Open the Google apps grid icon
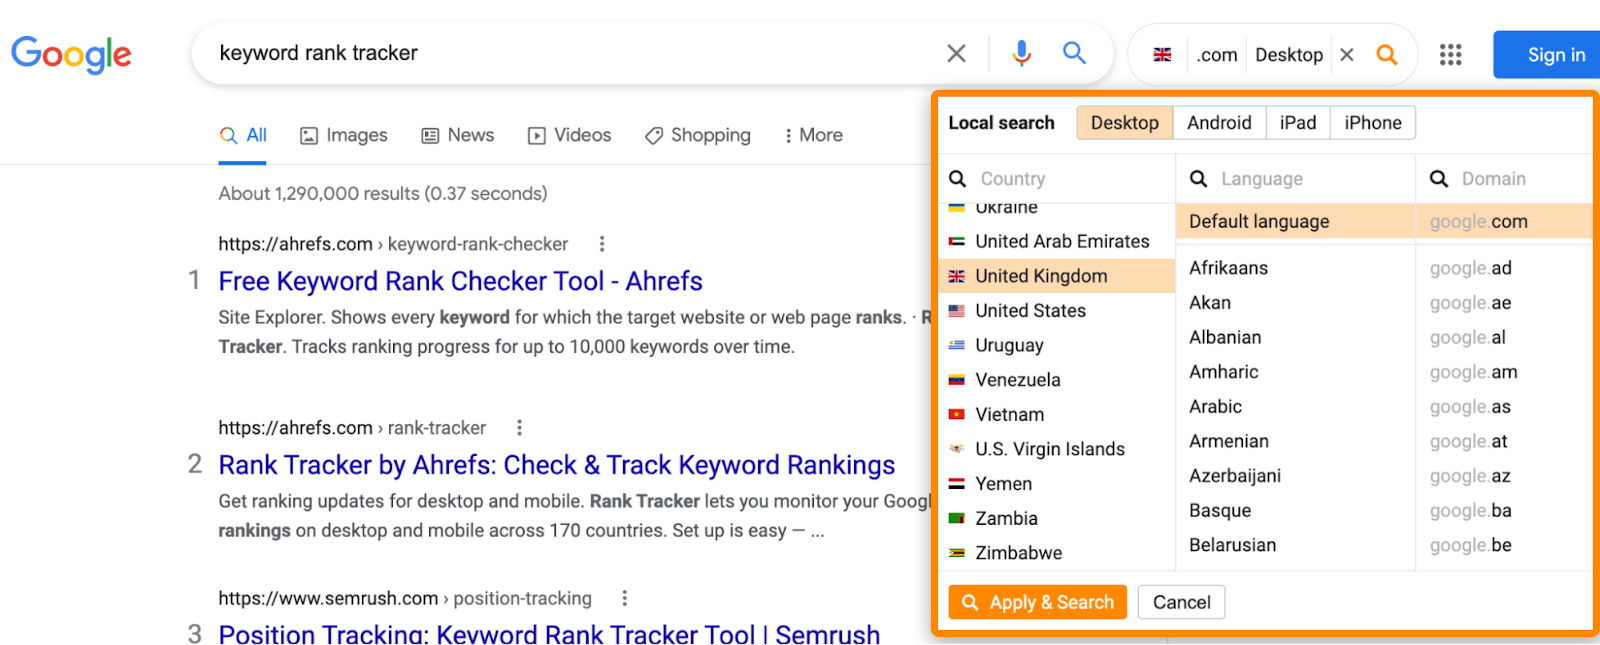 point(1450,55)
